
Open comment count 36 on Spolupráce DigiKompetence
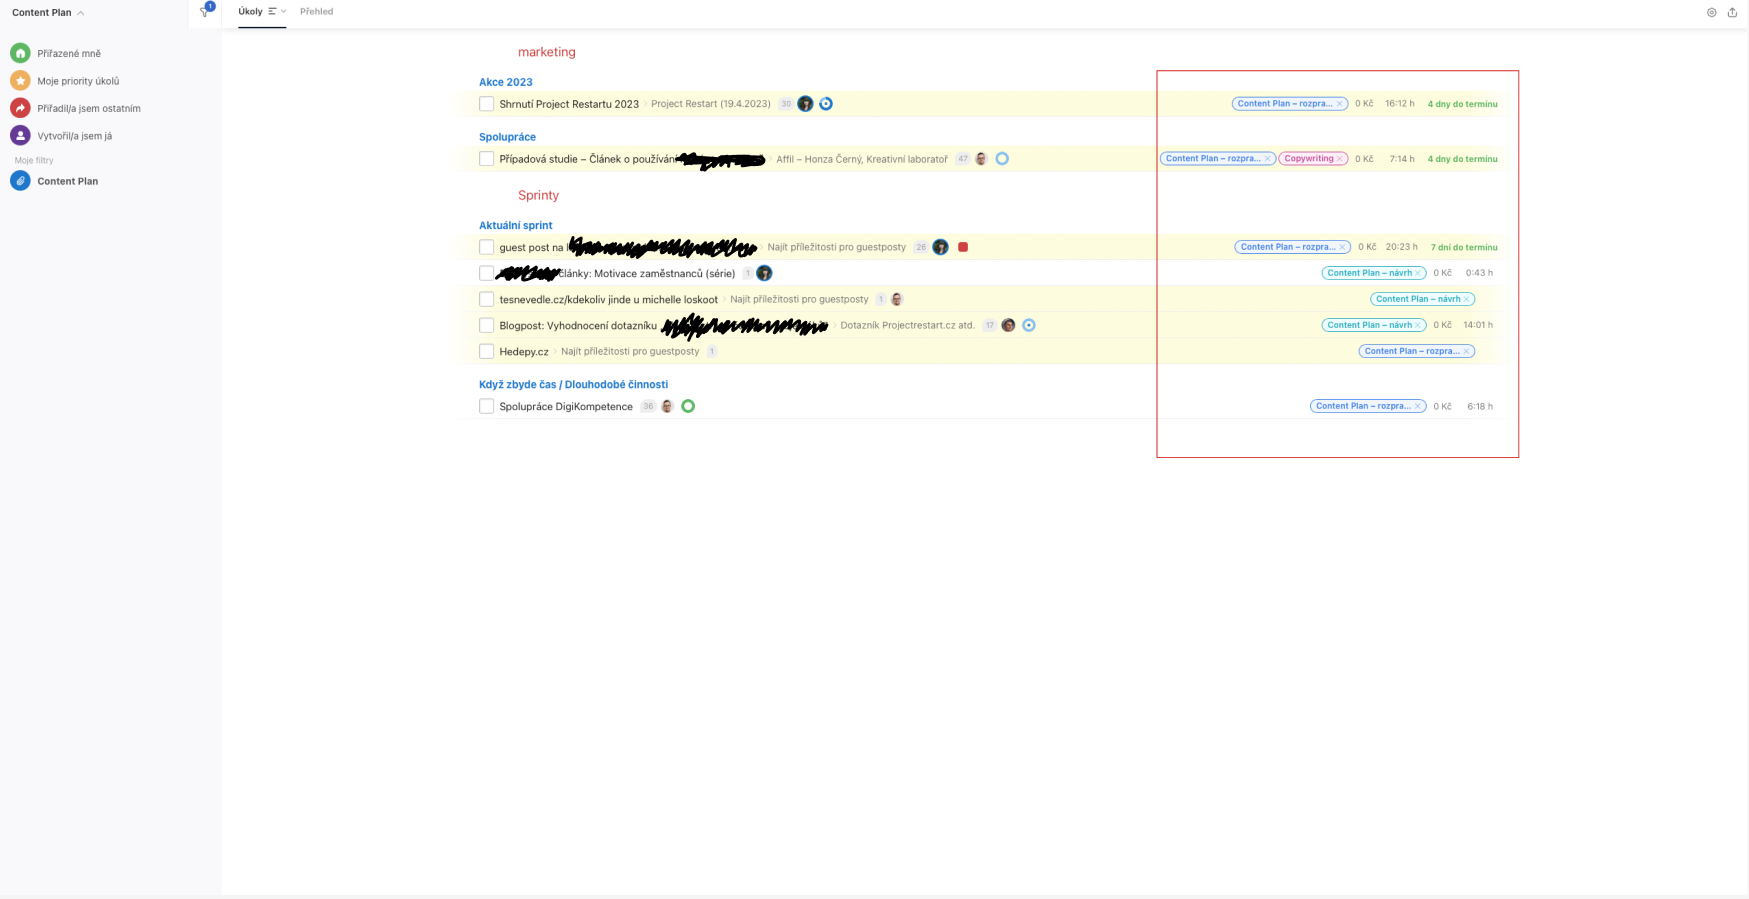[x=648, y=406]
